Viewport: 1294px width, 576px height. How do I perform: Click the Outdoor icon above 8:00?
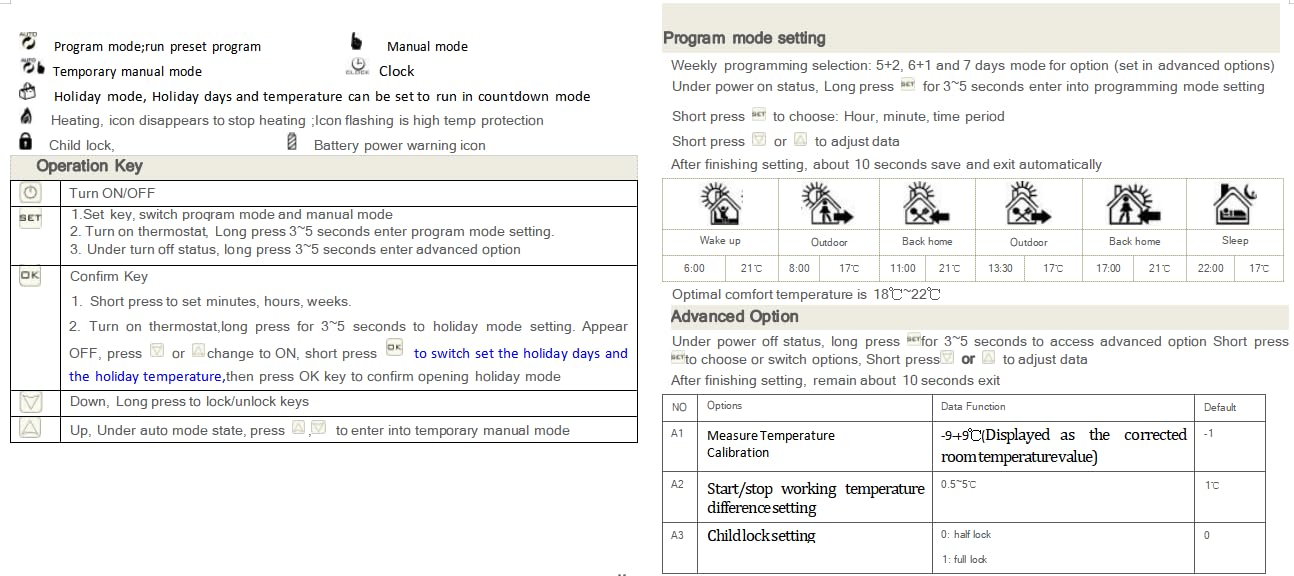click(x=827, y=205)
